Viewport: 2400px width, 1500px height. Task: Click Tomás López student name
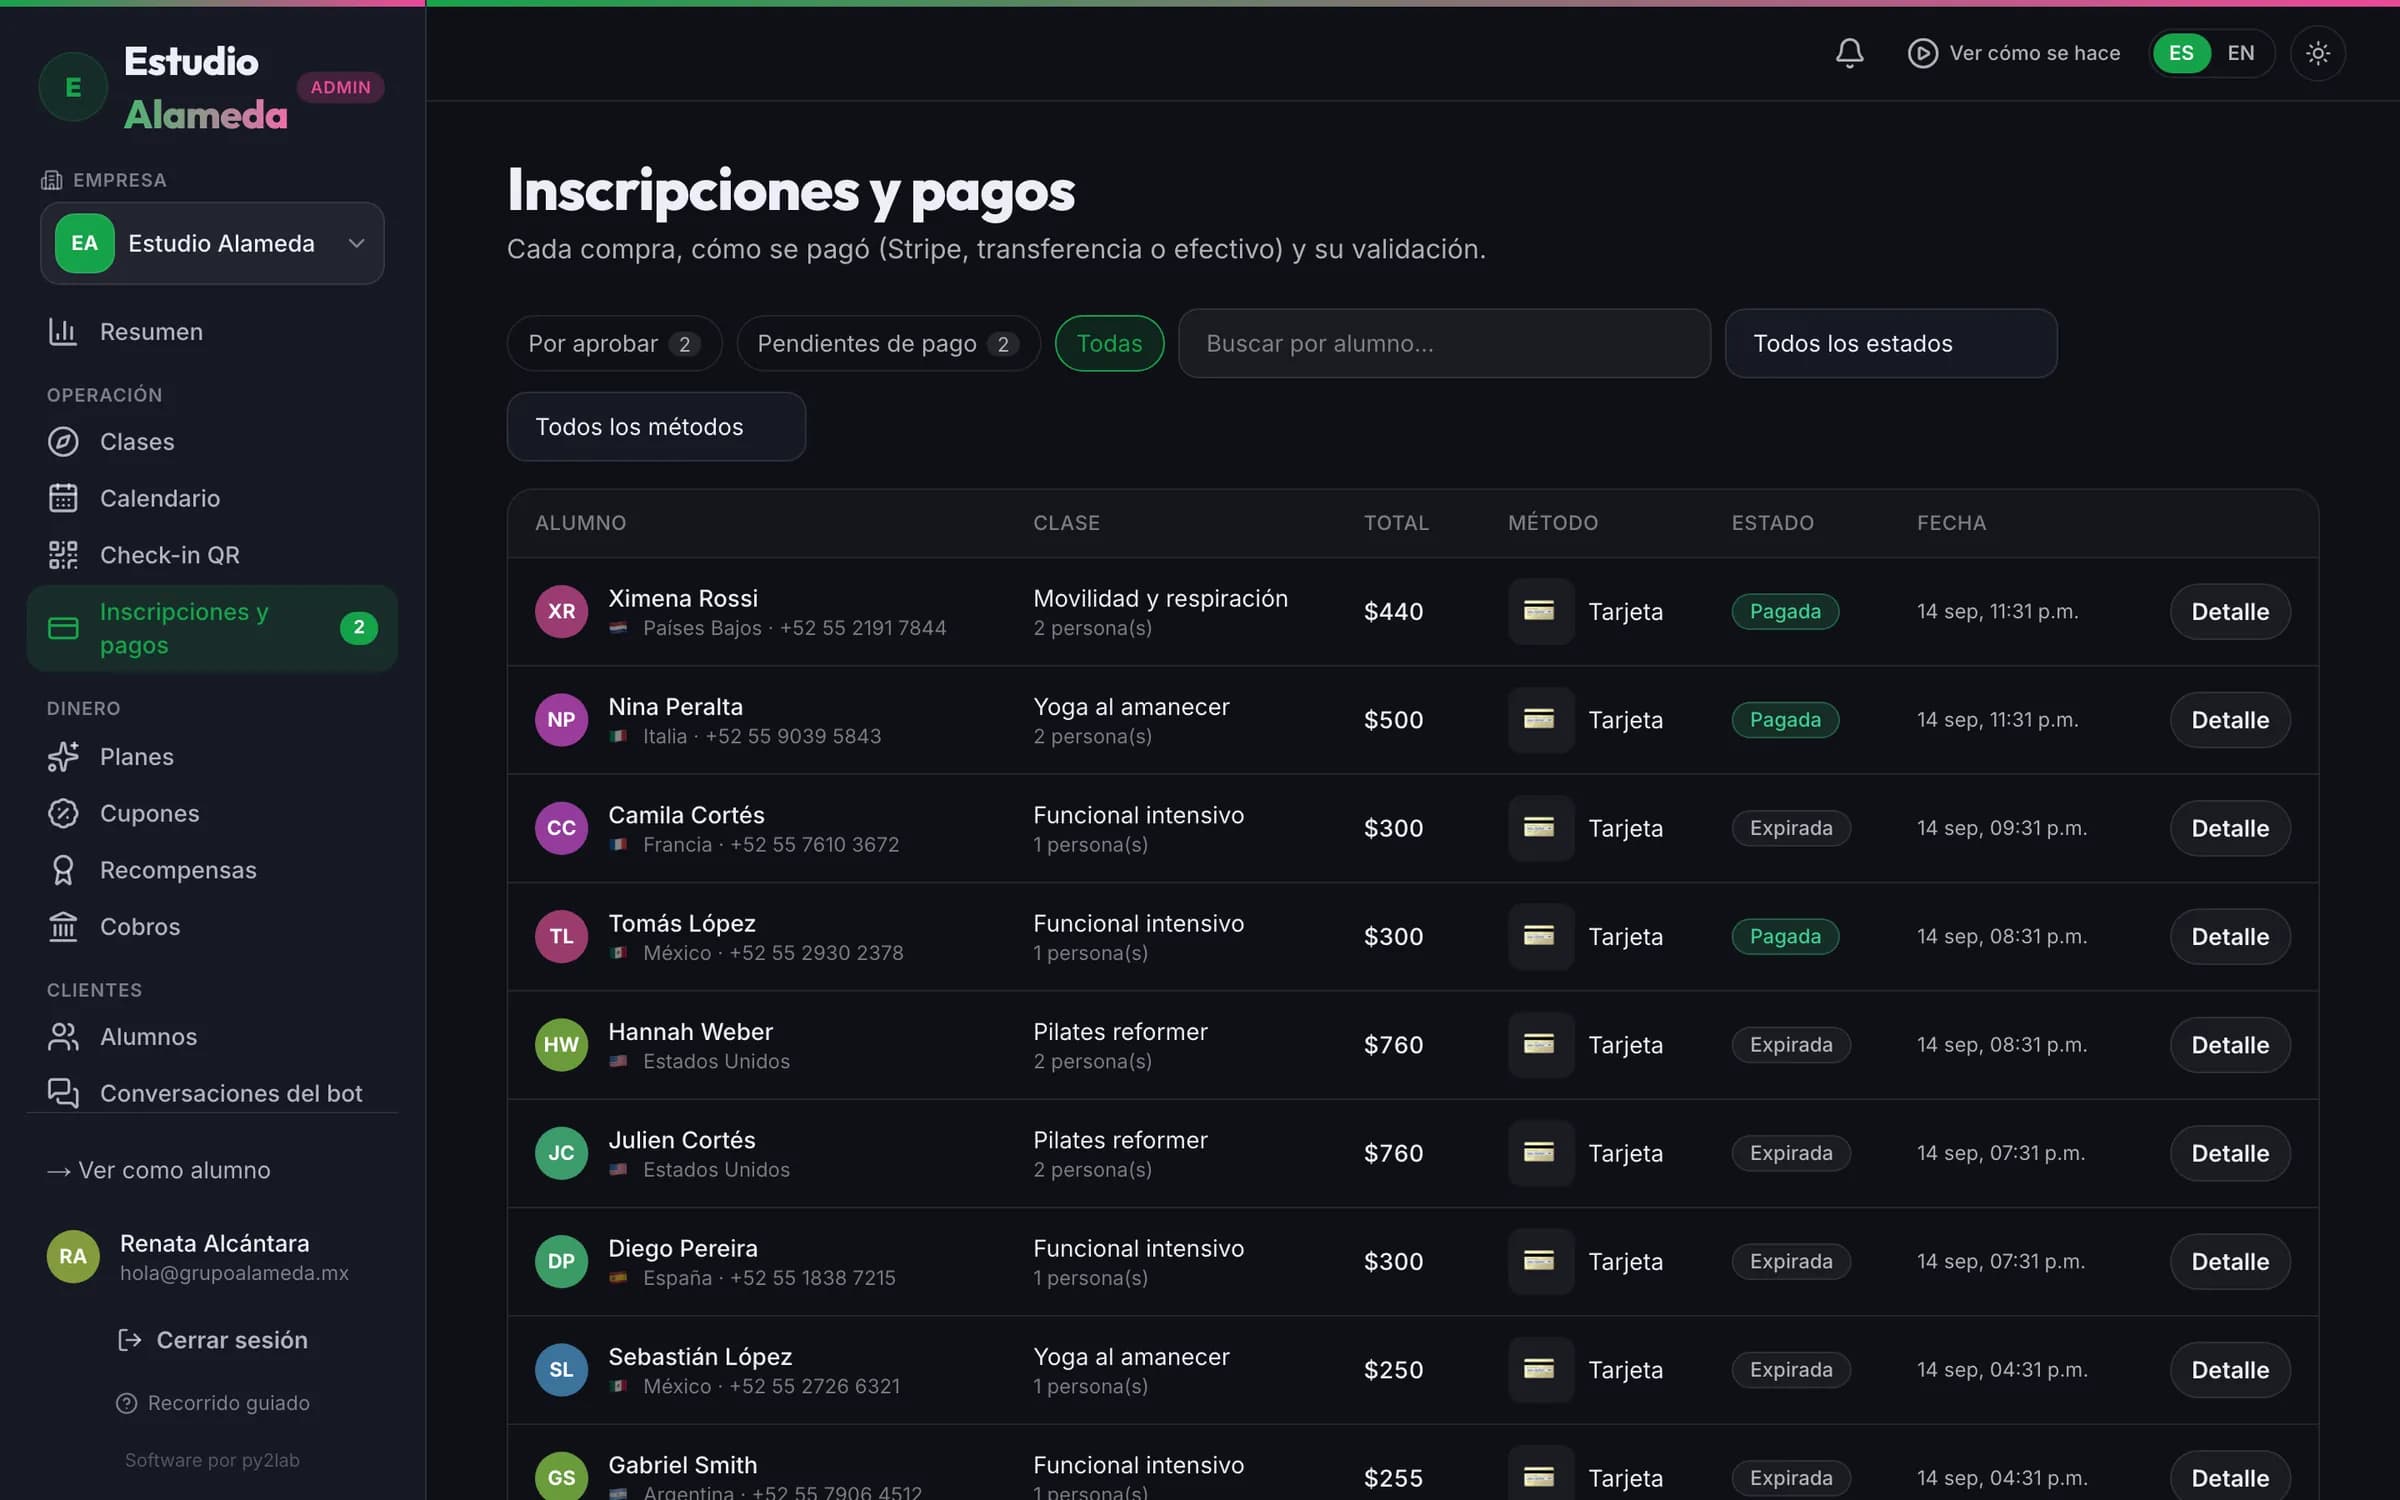point(682,924)
